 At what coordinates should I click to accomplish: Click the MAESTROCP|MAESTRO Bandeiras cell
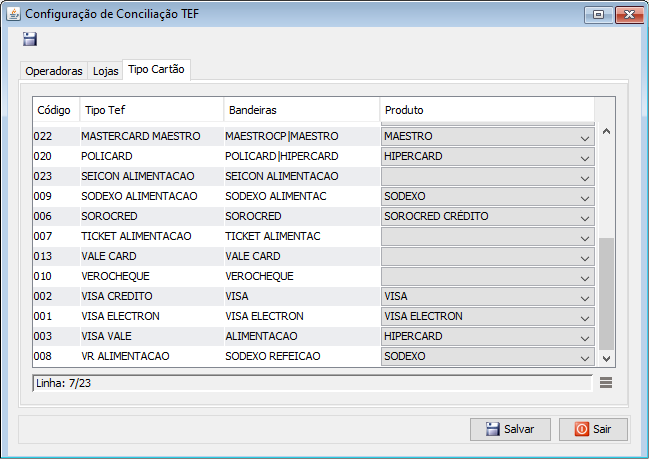(x=301, y=136)
